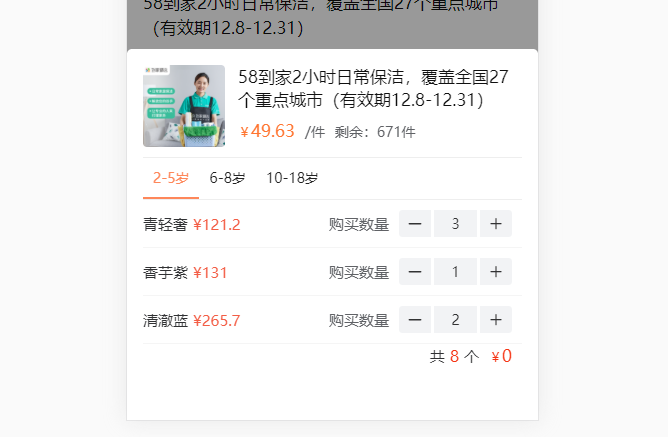Click the 清澈蓝 quantity input showing 2
Image resolution: width=668 pixels, height=437 pixels.
pos(455,319)
